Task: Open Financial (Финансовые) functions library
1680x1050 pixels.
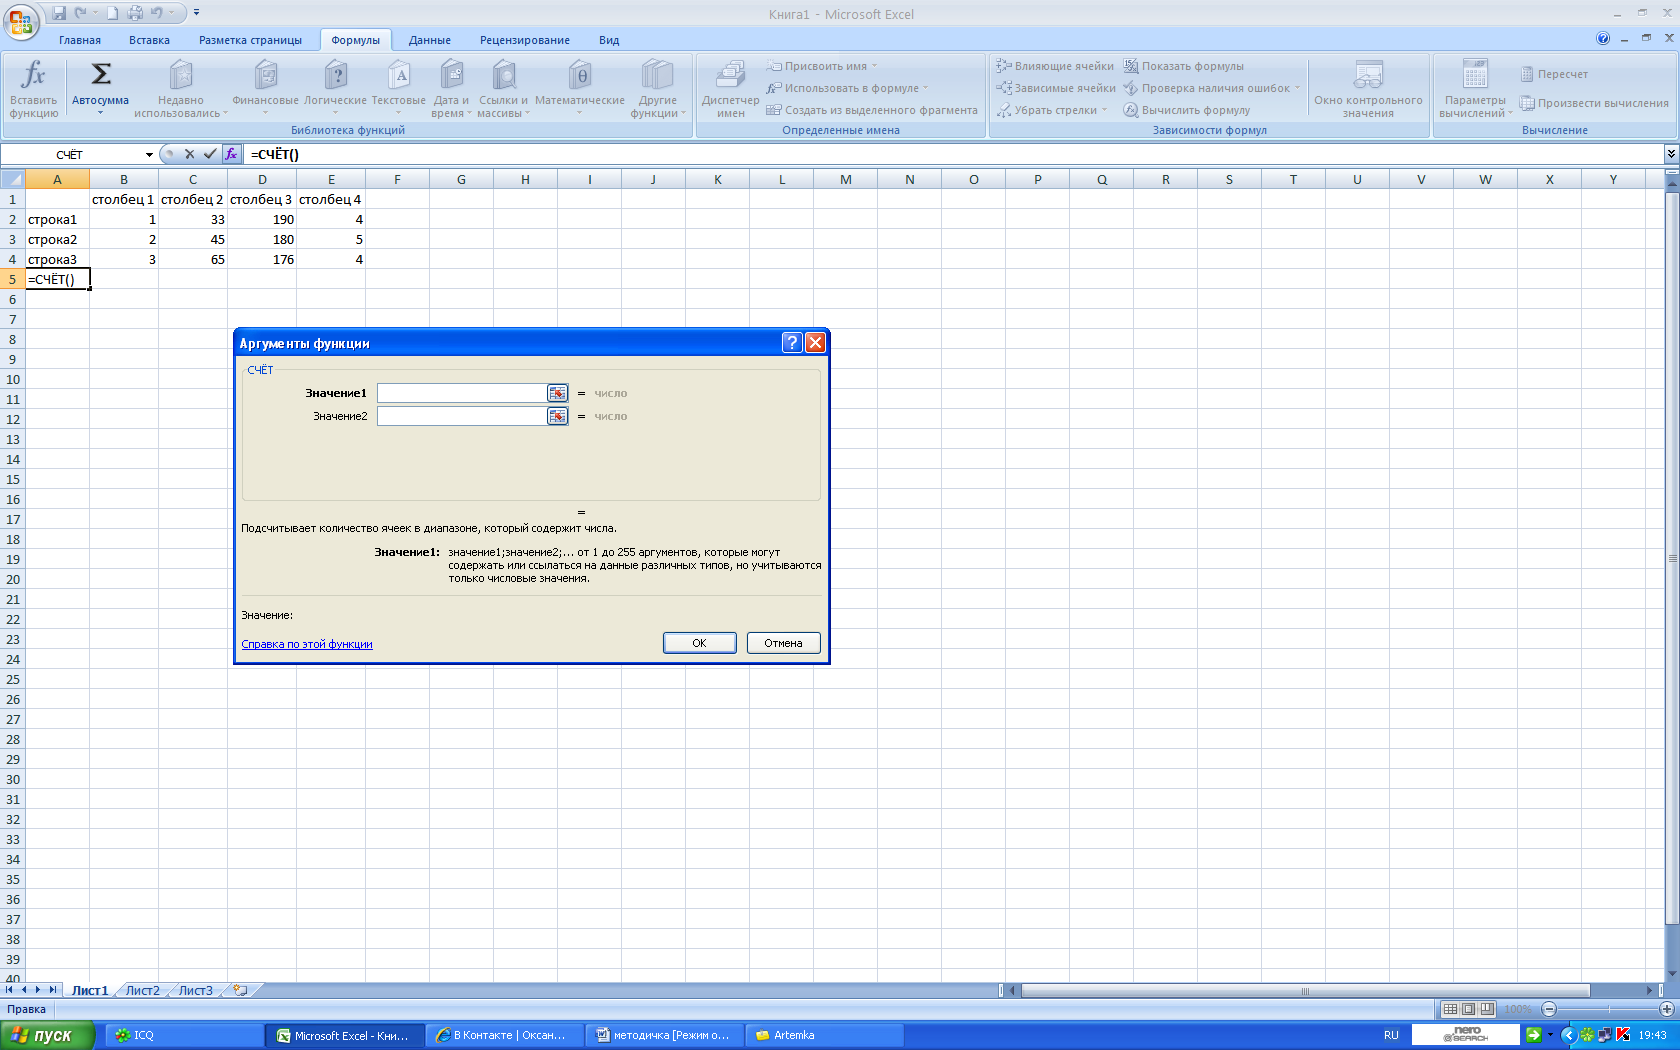Action: click(265, 88)
